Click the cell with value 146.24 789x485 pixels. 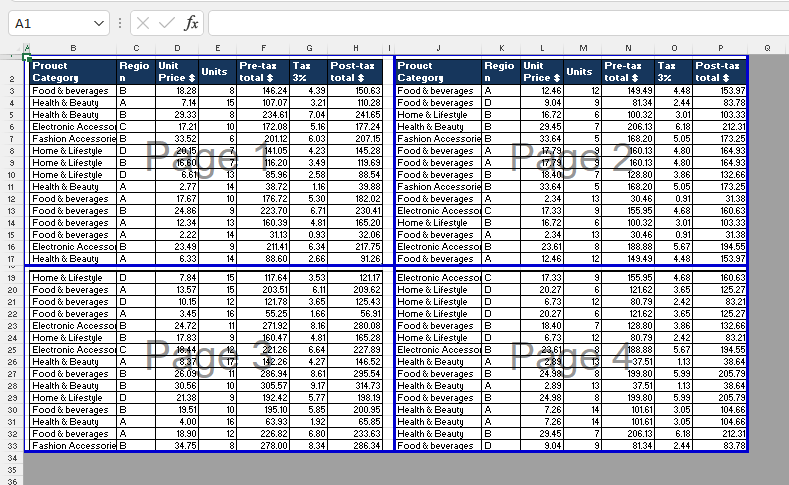[x=263, y=91]
